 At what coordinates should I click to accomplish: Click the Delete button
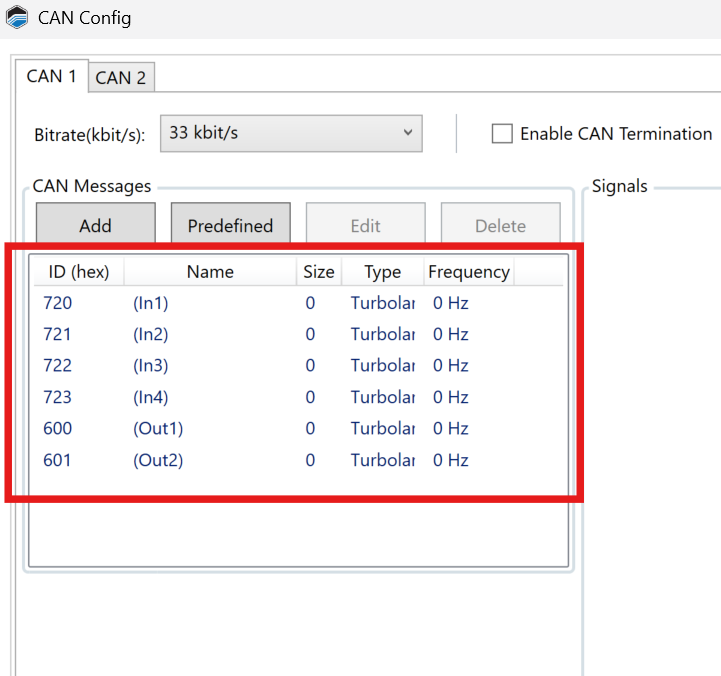click(x=500, y=225)
